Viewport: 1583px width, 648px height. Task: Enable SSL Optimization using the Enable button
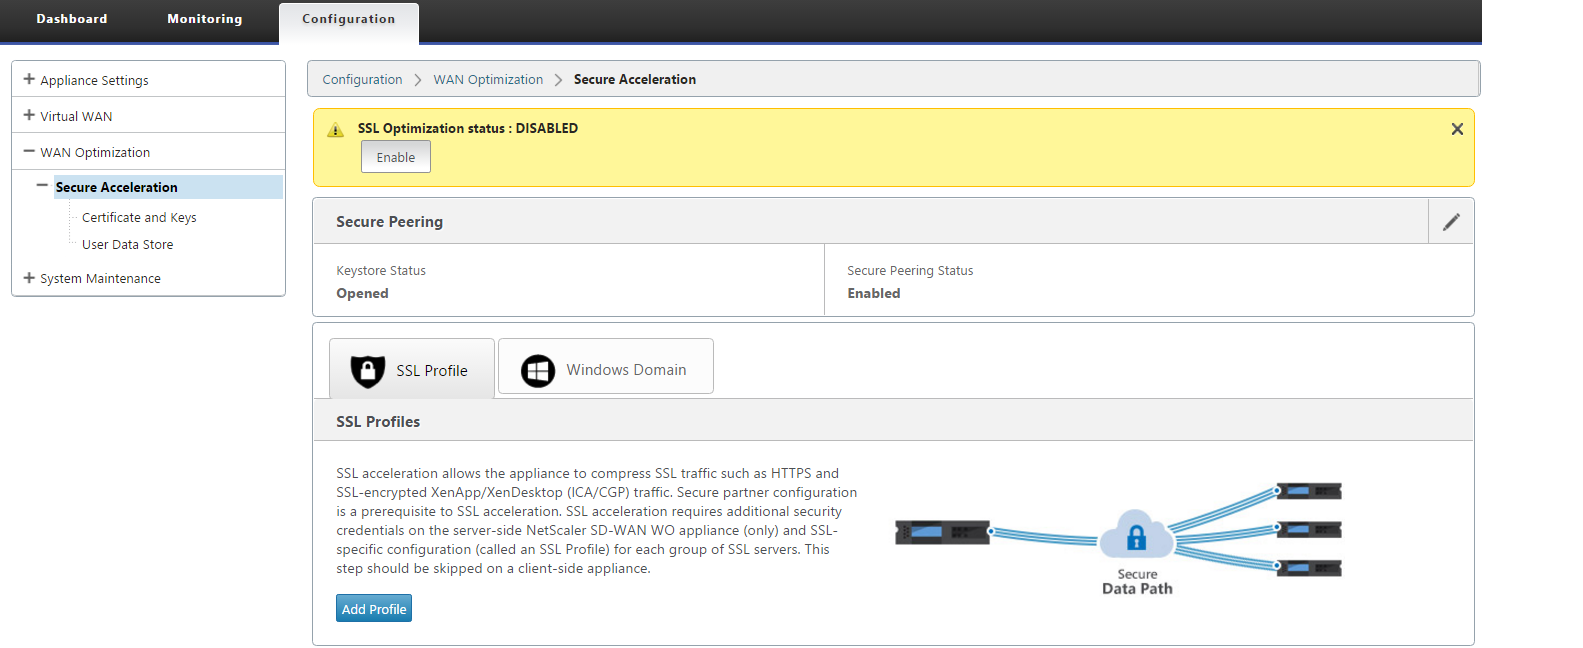click(396, 157)
